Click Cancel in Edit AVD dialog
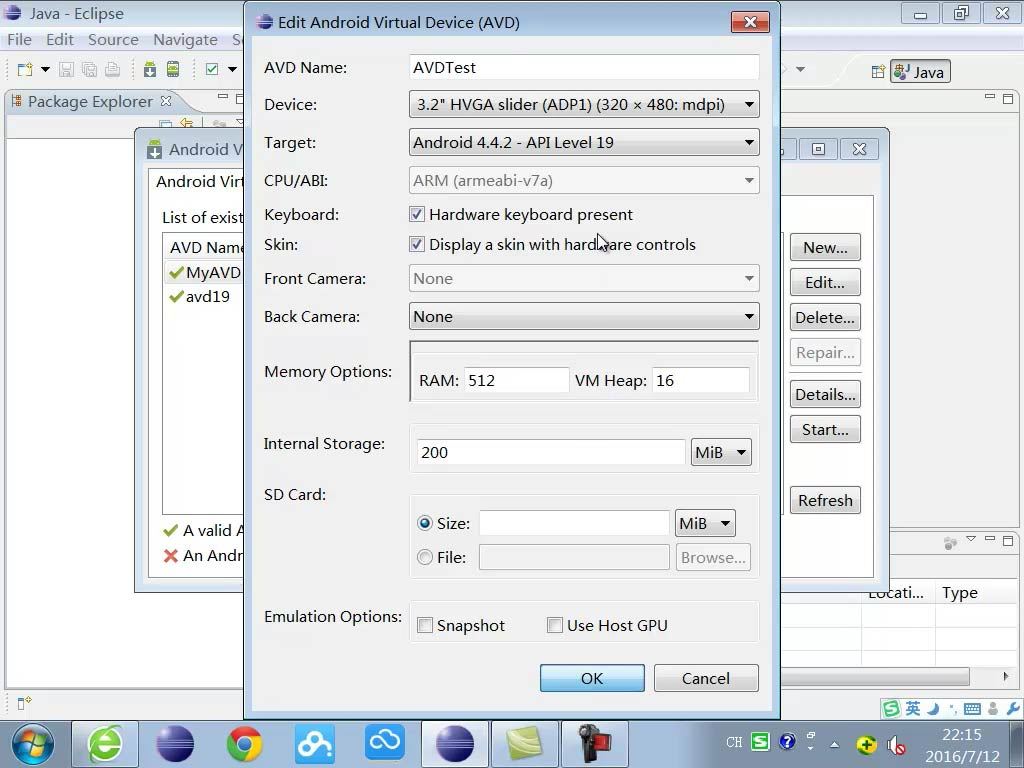The height and width of the screenshot is (768, 1024). (706, 678)
